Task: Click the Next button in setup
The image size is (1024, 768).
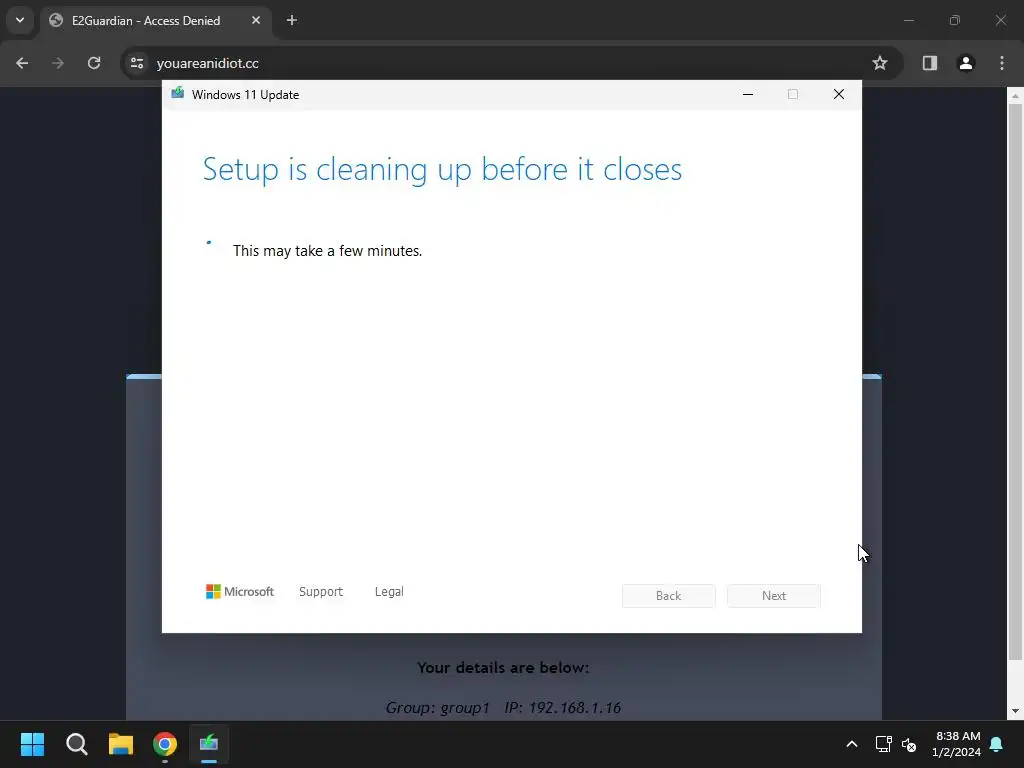Action: 774,596
